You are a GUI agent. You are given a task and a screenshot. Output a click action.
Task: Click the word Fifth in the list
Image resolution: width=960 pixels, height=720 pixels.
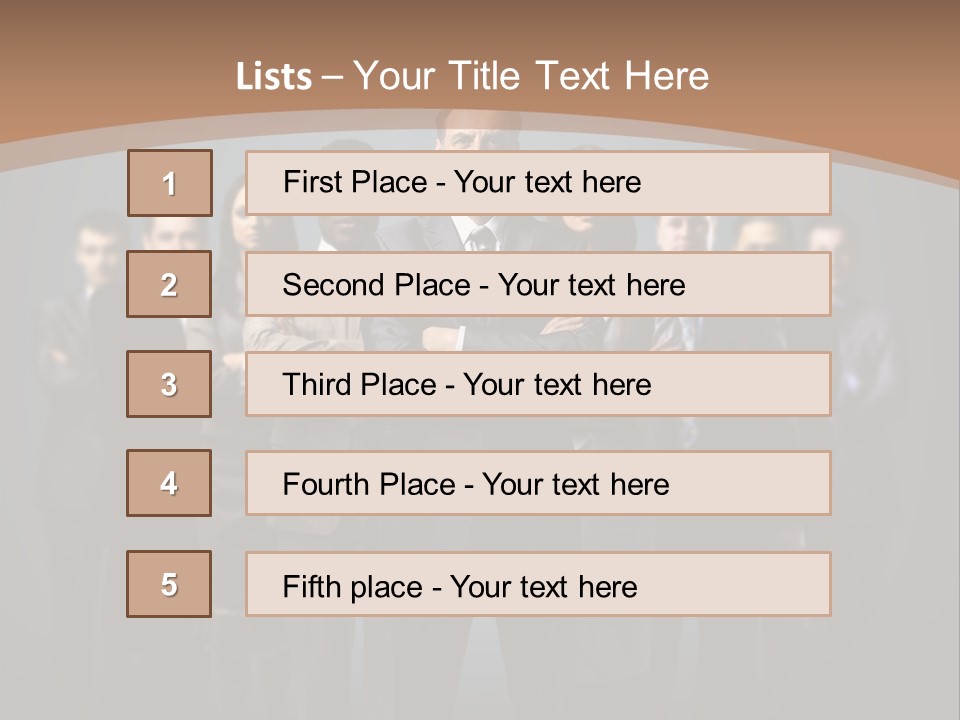click(311, 586)
